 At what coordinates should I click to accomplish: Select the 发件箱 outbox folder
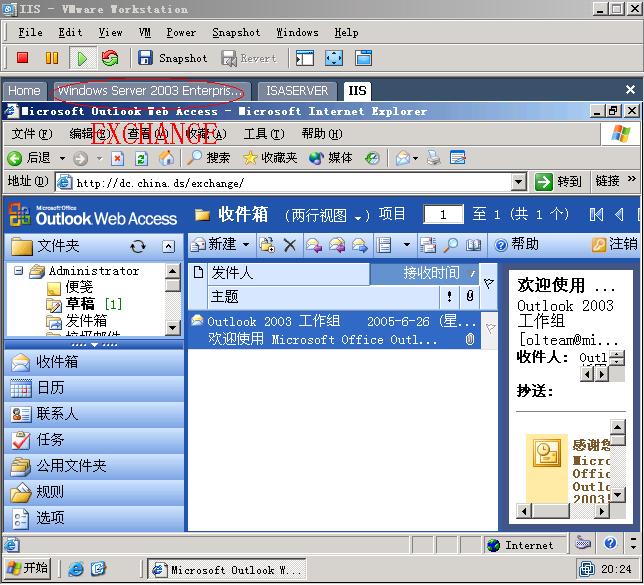tap(77, 321)
